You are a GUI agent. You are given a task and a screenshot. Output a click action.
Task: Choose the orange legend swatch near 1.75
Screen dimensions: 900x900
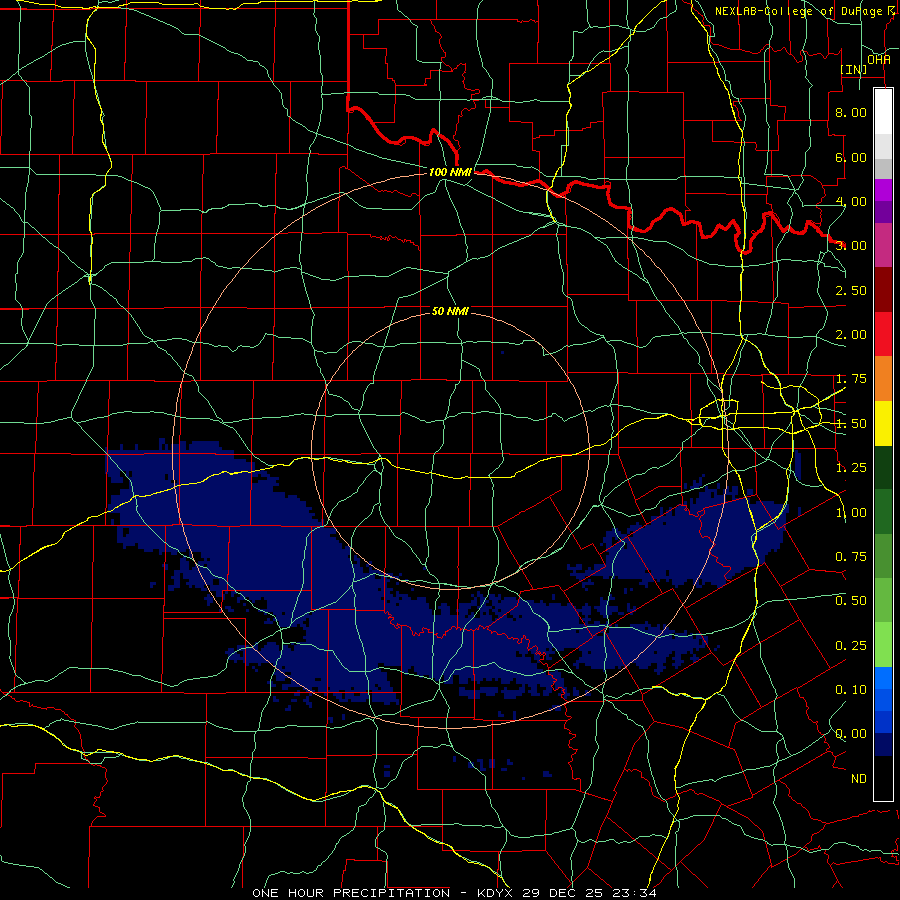(883, 379)
